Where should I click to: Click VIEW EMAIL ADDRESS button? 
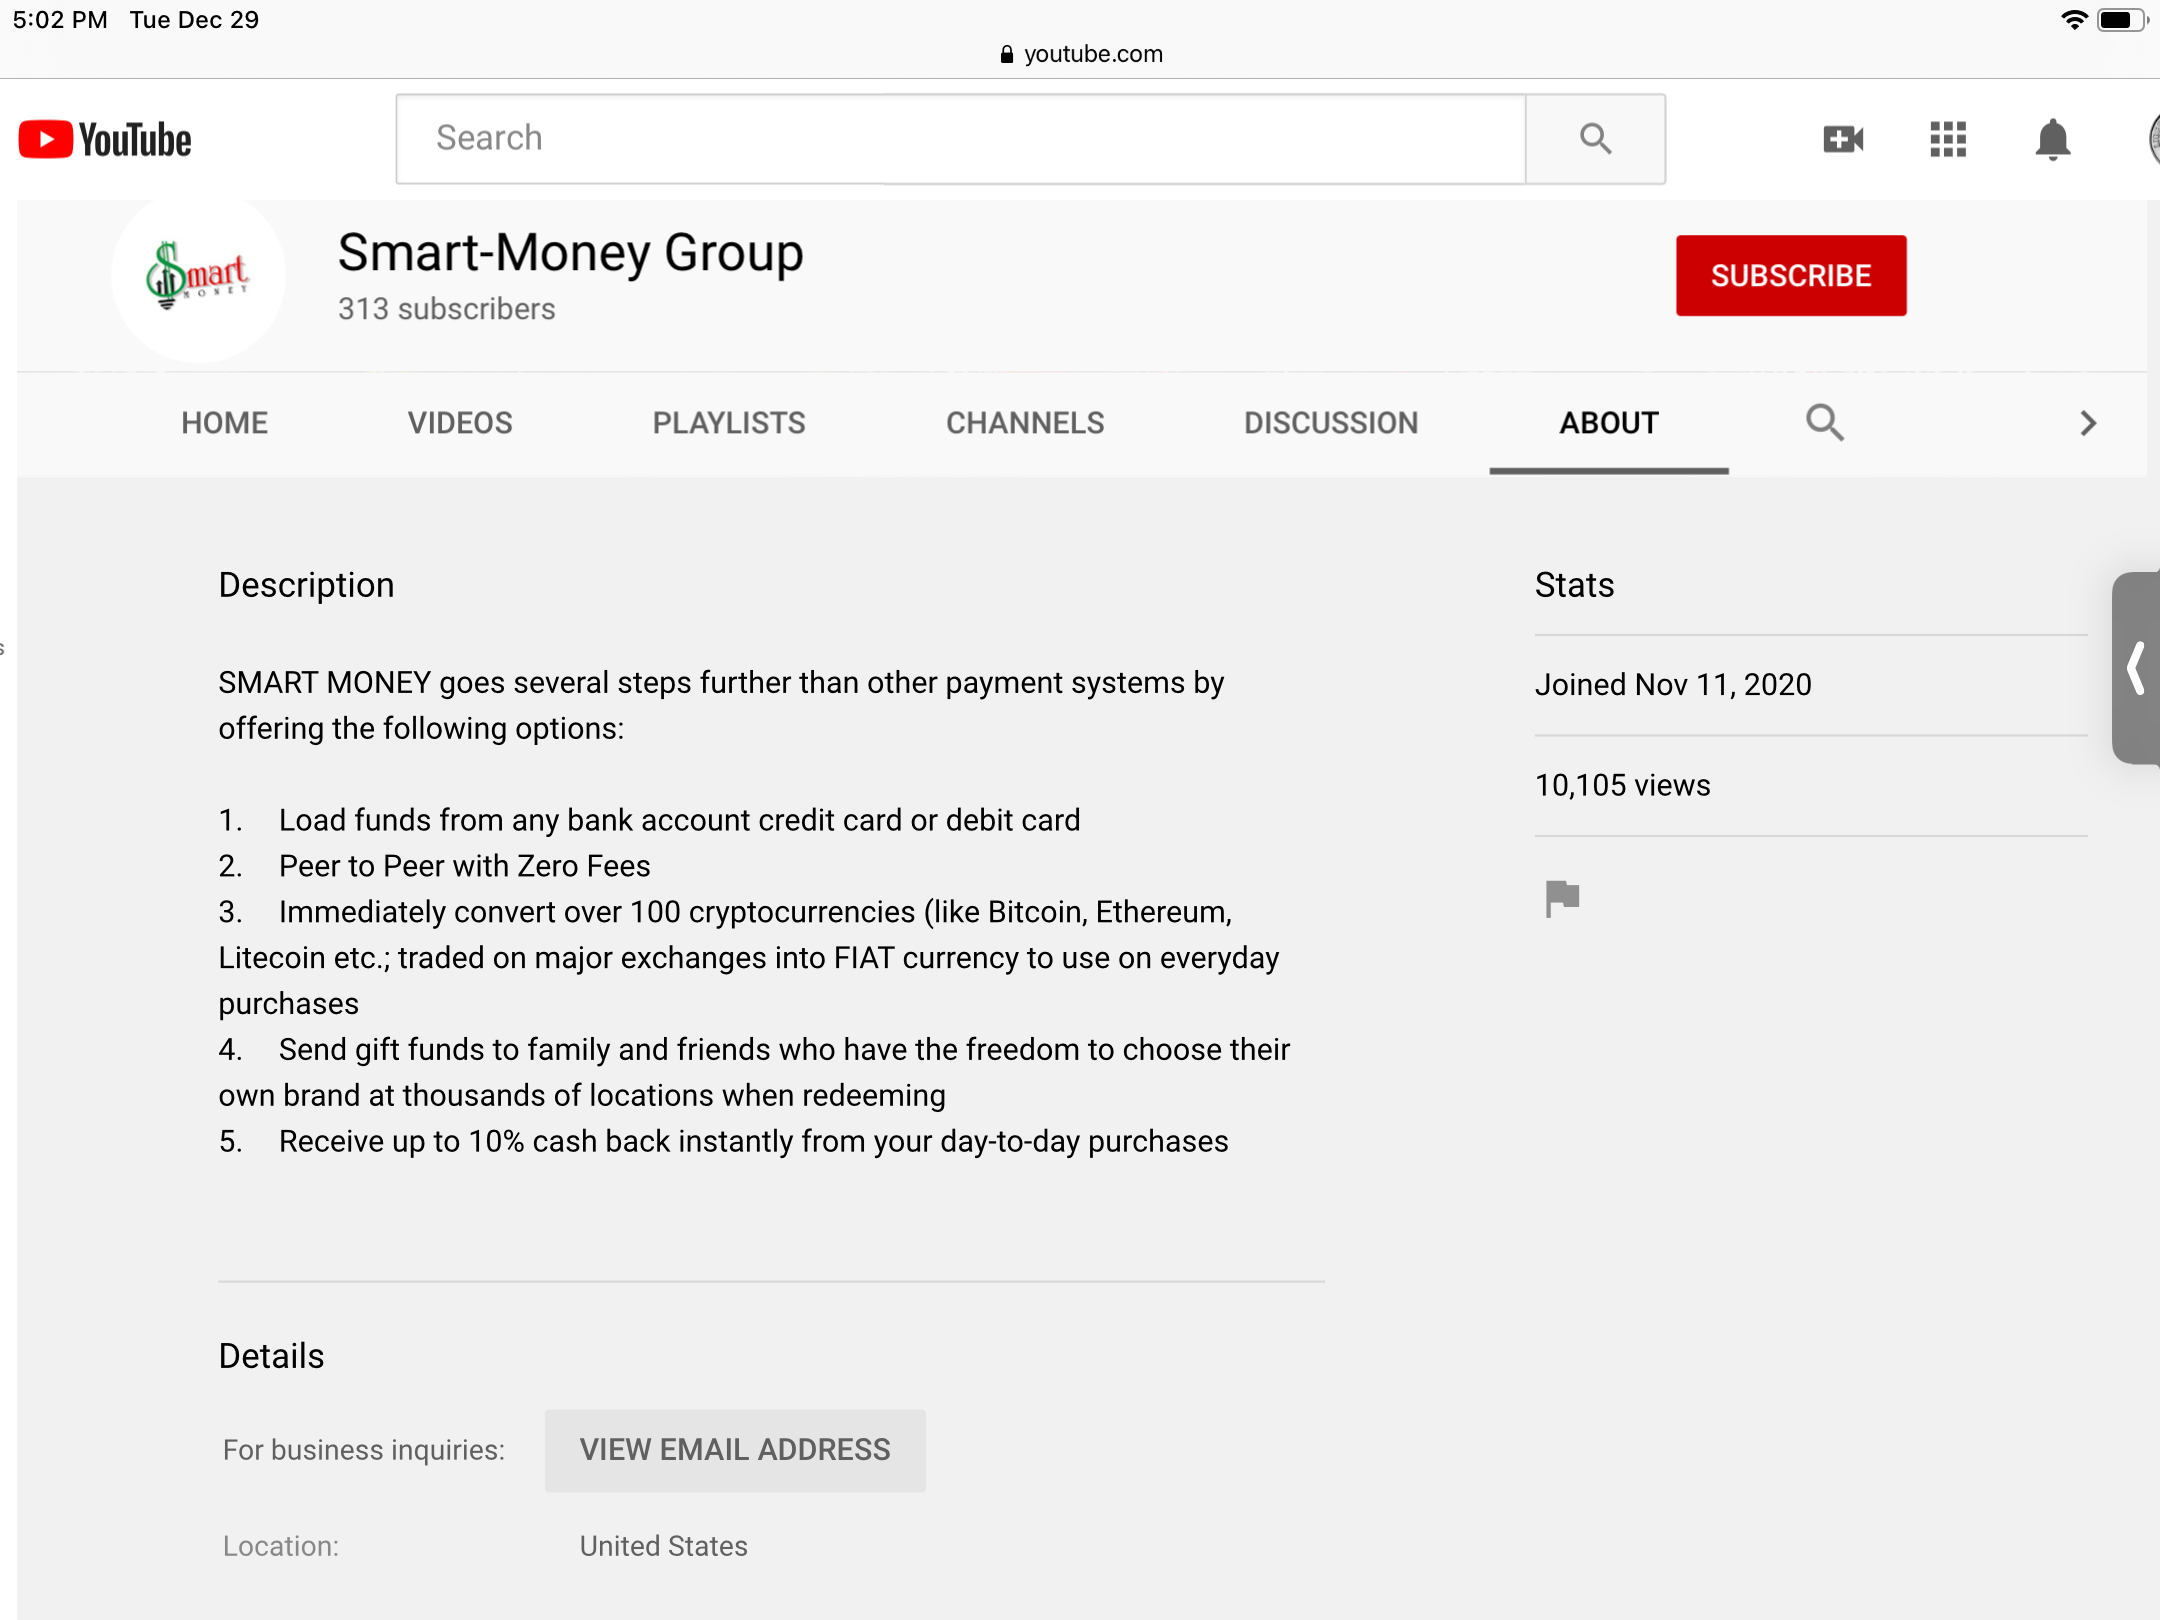pos(735,1450)
